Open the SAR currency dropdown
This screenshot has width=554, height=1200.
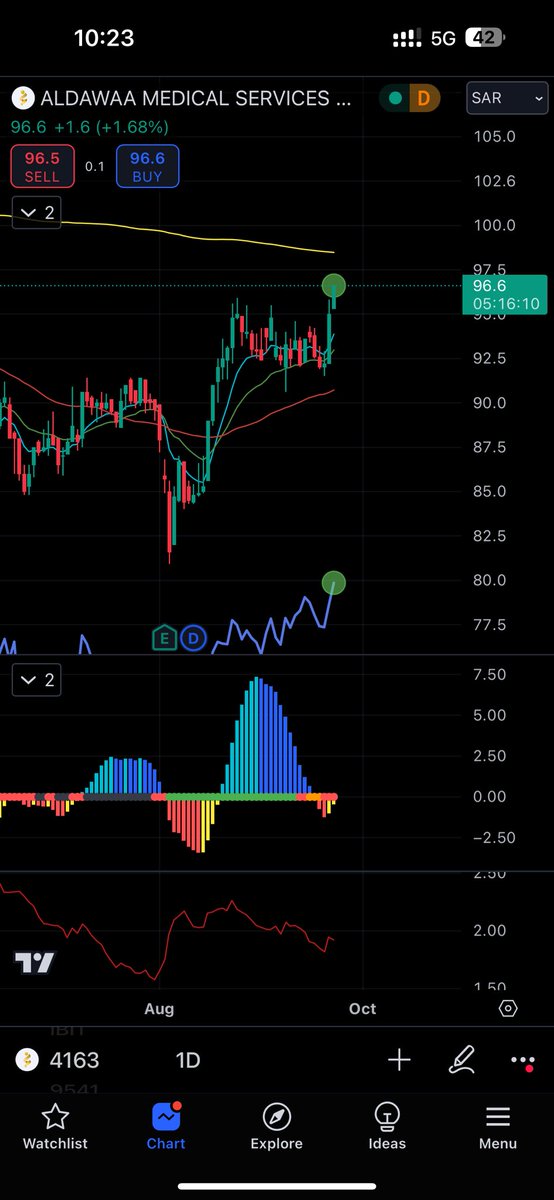point(508,98)
